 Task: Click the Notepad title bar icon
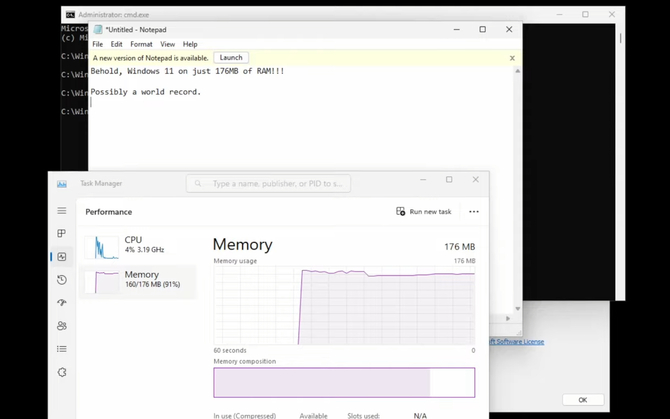98,29
